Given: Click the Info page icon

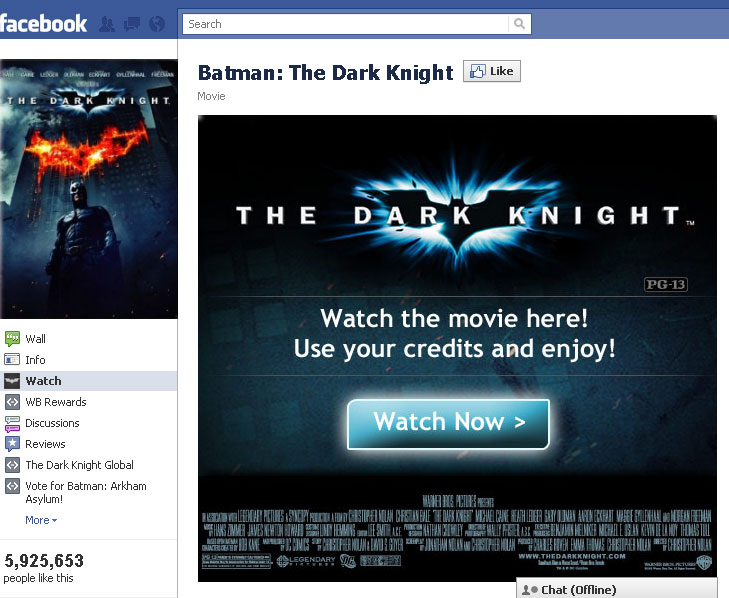Looking at the screenshot, I should click(x=12, y=359).
